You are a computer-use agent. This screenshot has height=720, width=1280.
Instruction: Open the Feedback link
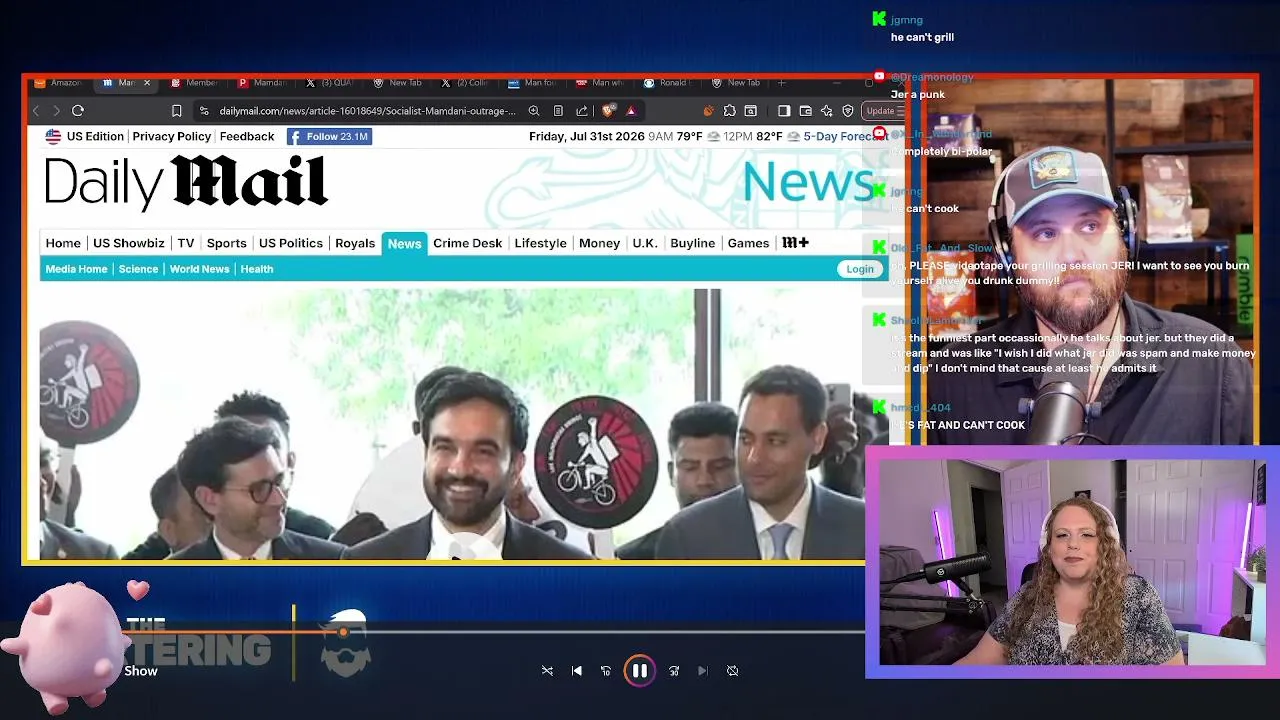(x=247, y=137)
